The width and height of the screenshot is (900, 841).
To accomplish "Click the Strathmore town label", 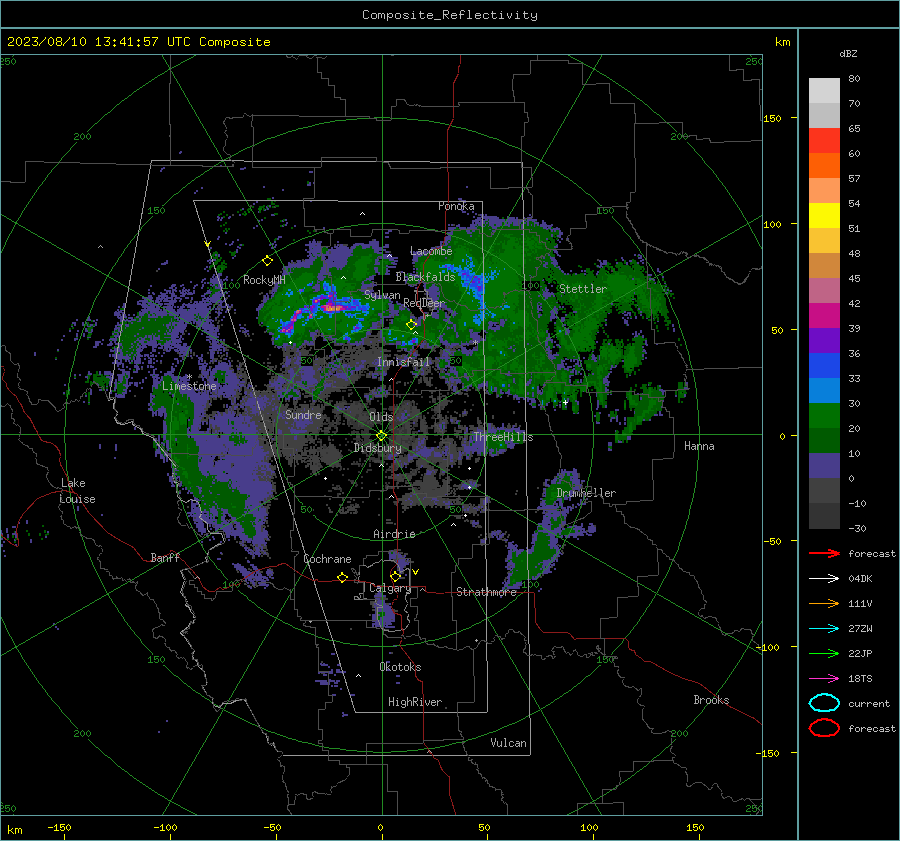I will coord(486,592).
